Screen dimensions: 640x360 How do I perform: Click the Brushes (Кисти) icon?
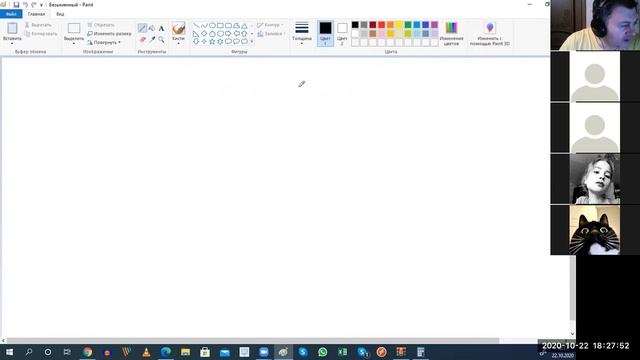[178, 29]
